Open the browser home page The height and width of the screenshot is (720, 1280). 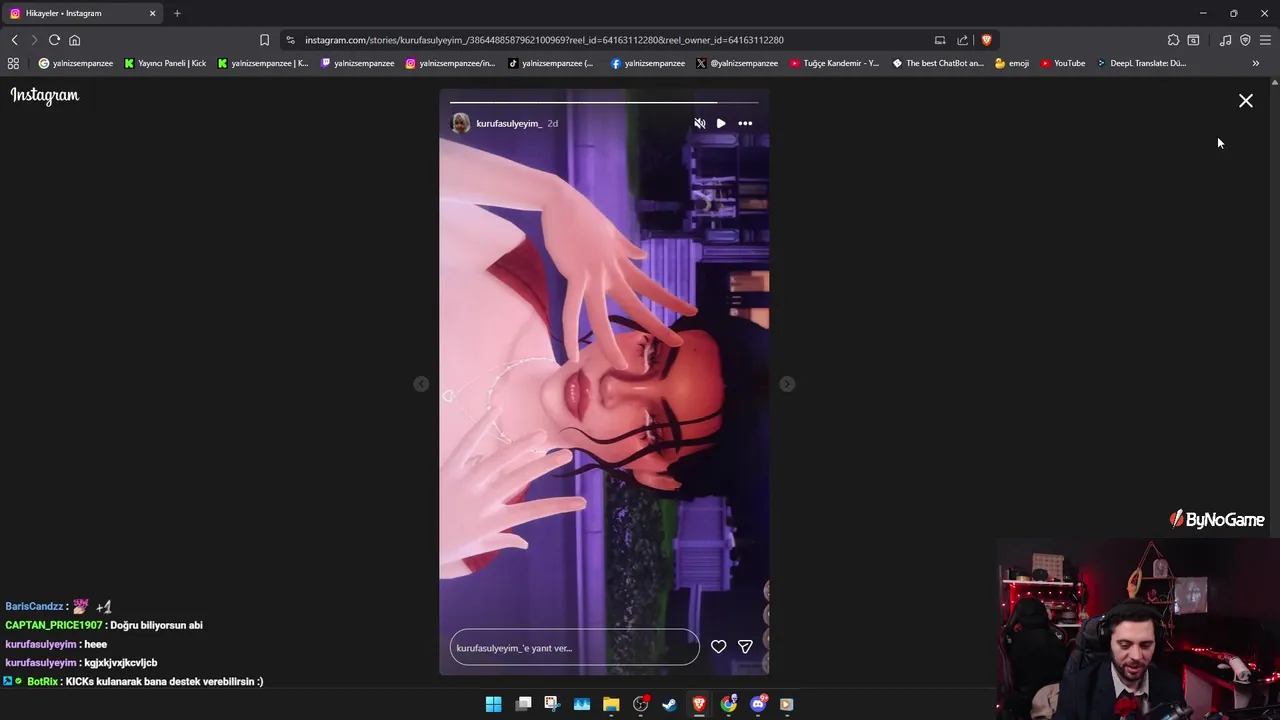point(74,40)
